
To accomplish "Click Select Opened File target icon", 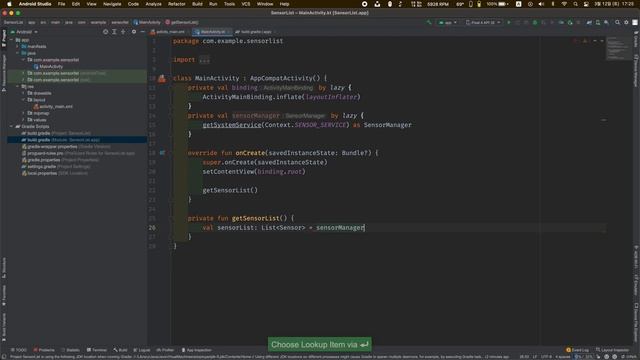I will point(105,32).
